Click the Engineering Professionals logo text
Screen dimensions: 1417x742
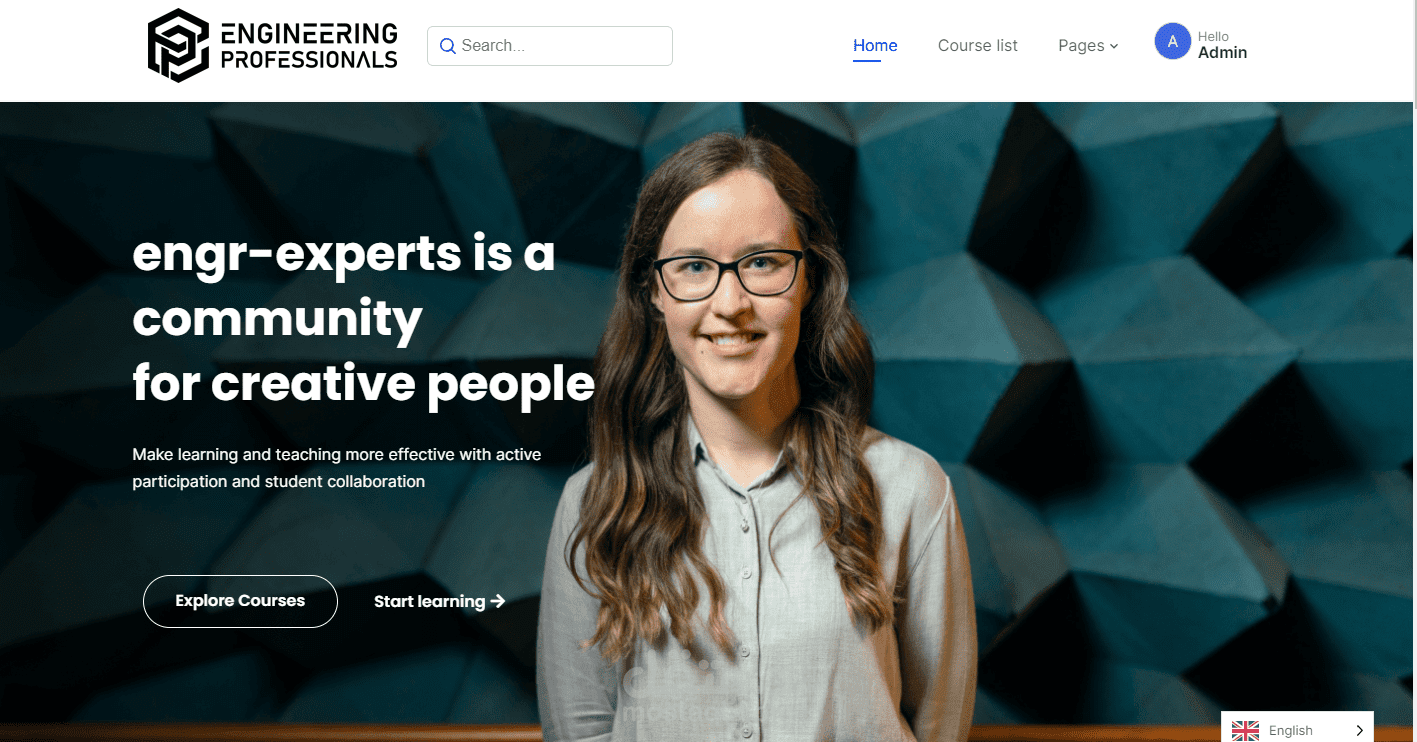[309, 46]
